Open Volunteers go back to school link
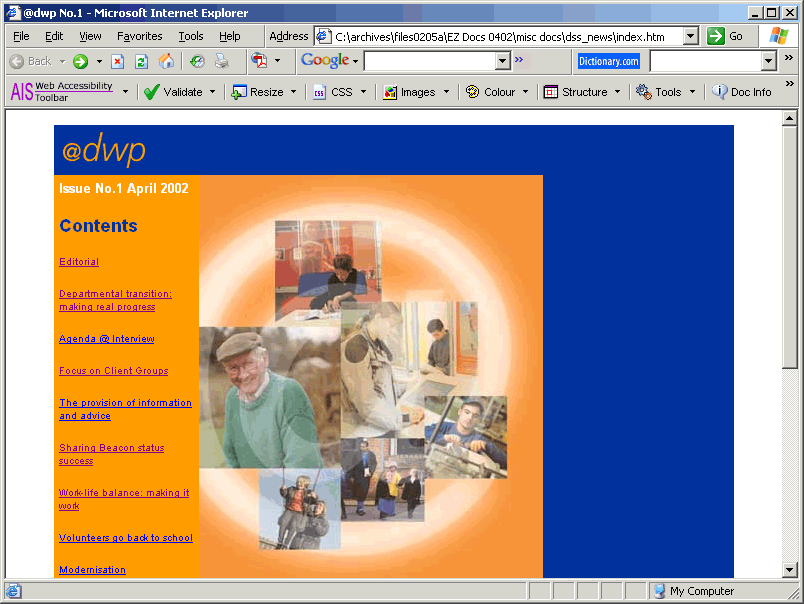 pos(126,538)
